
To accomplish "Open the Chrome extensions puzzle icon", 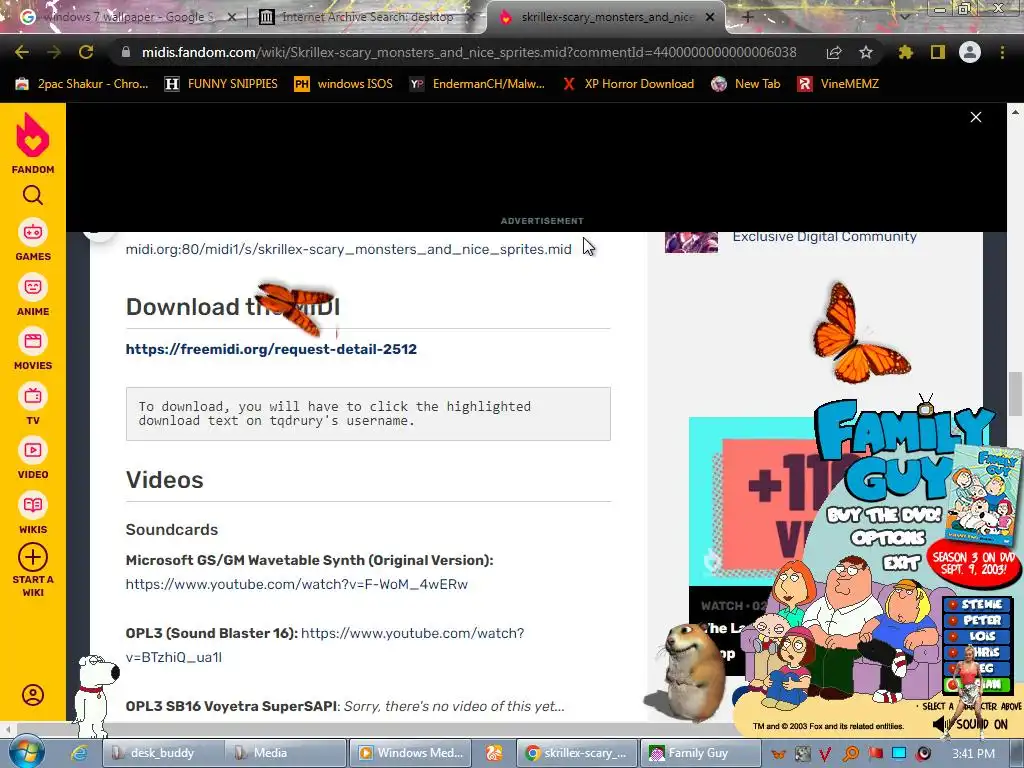I will tap(906, 52).
